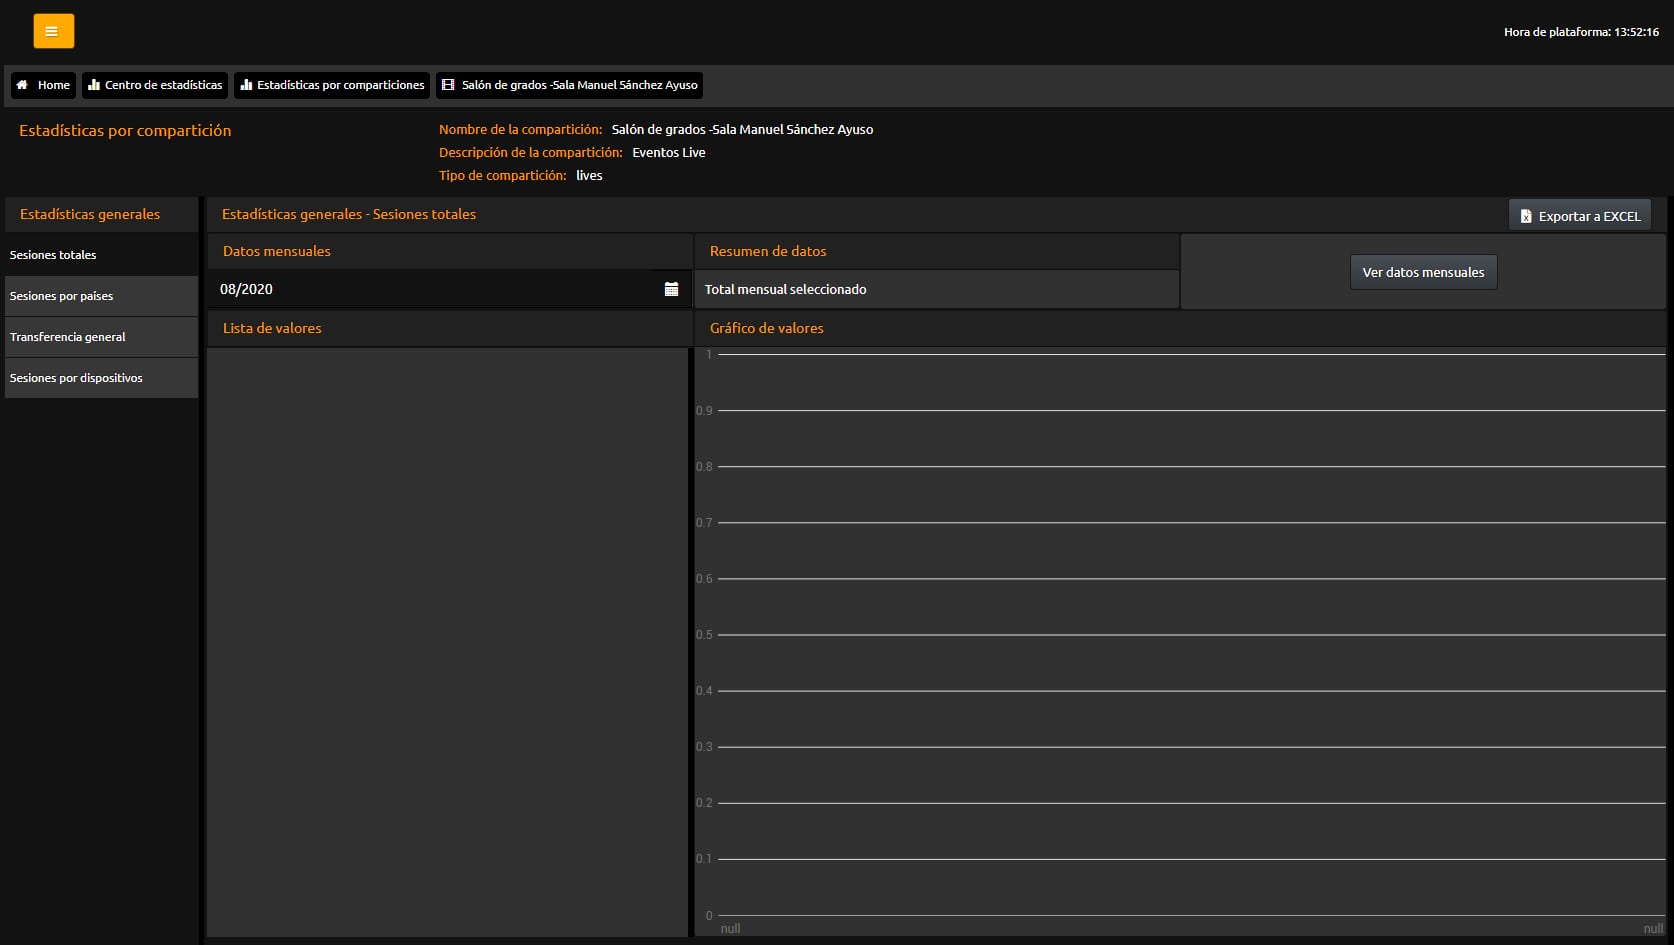Screen dimensions: 1674x945
Task: Open Estadísticas por comparticiones breadcrumb
Action: point(332,85)
